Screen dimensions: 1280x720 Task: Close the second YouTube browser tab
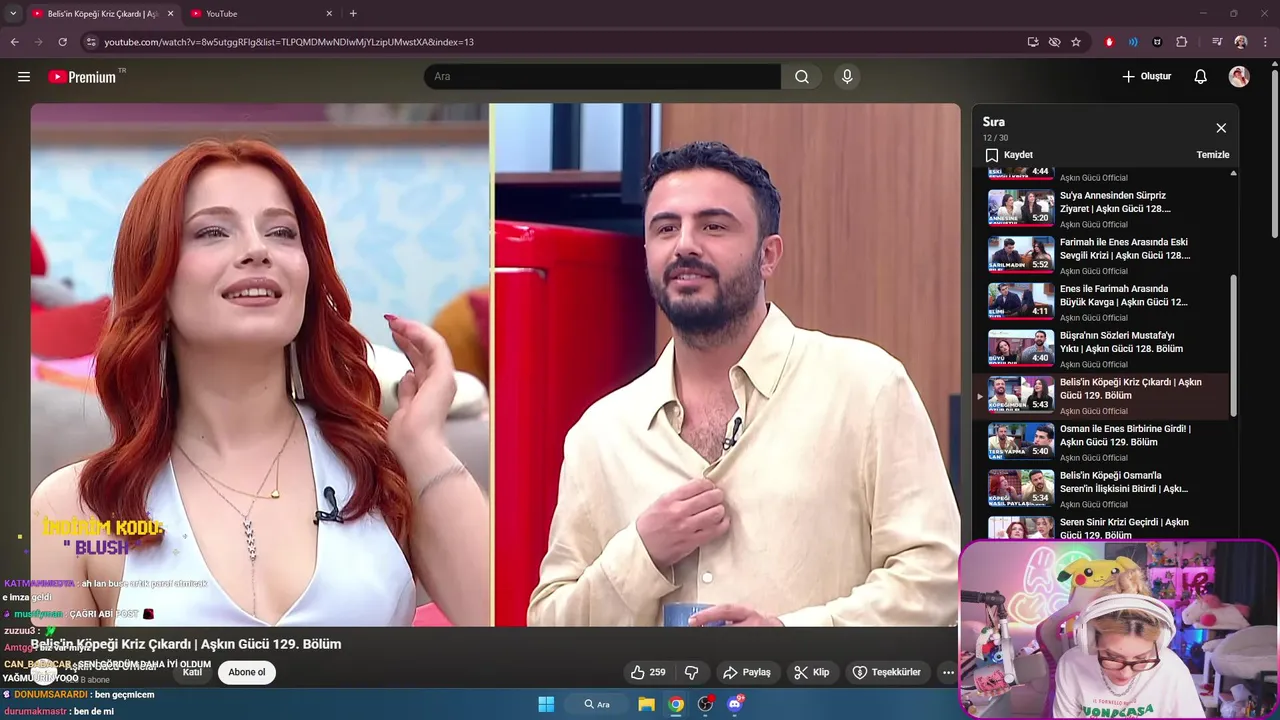329,14
